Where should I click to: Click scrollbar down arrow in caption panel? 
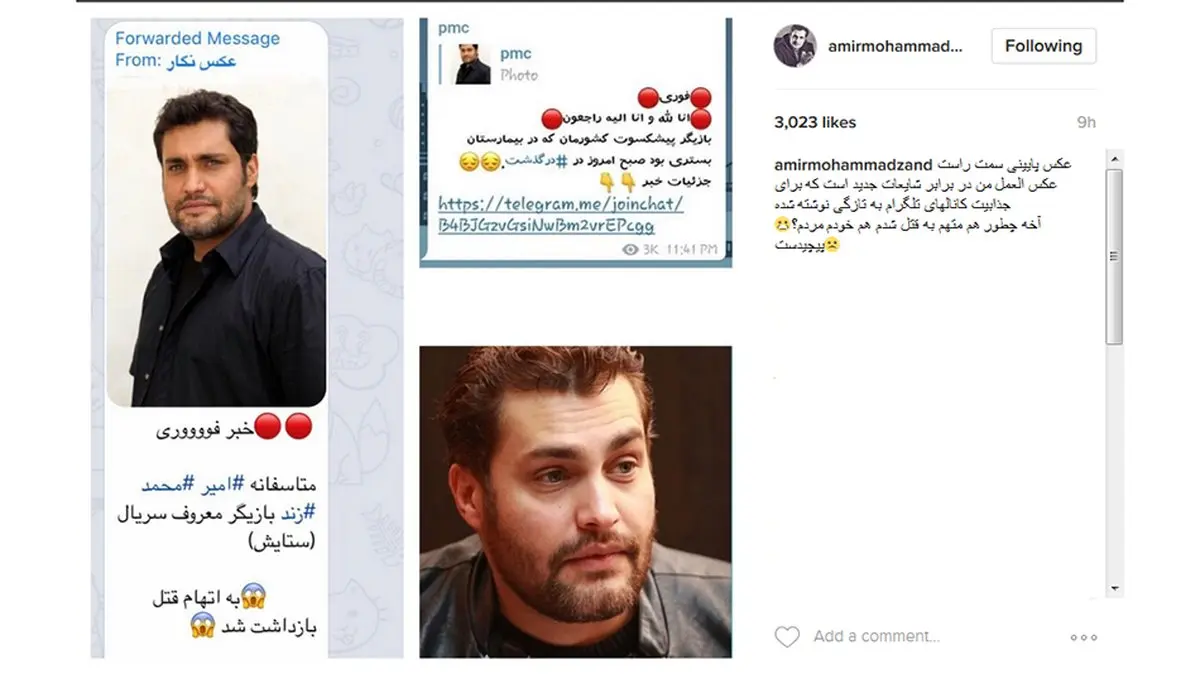1115,588
